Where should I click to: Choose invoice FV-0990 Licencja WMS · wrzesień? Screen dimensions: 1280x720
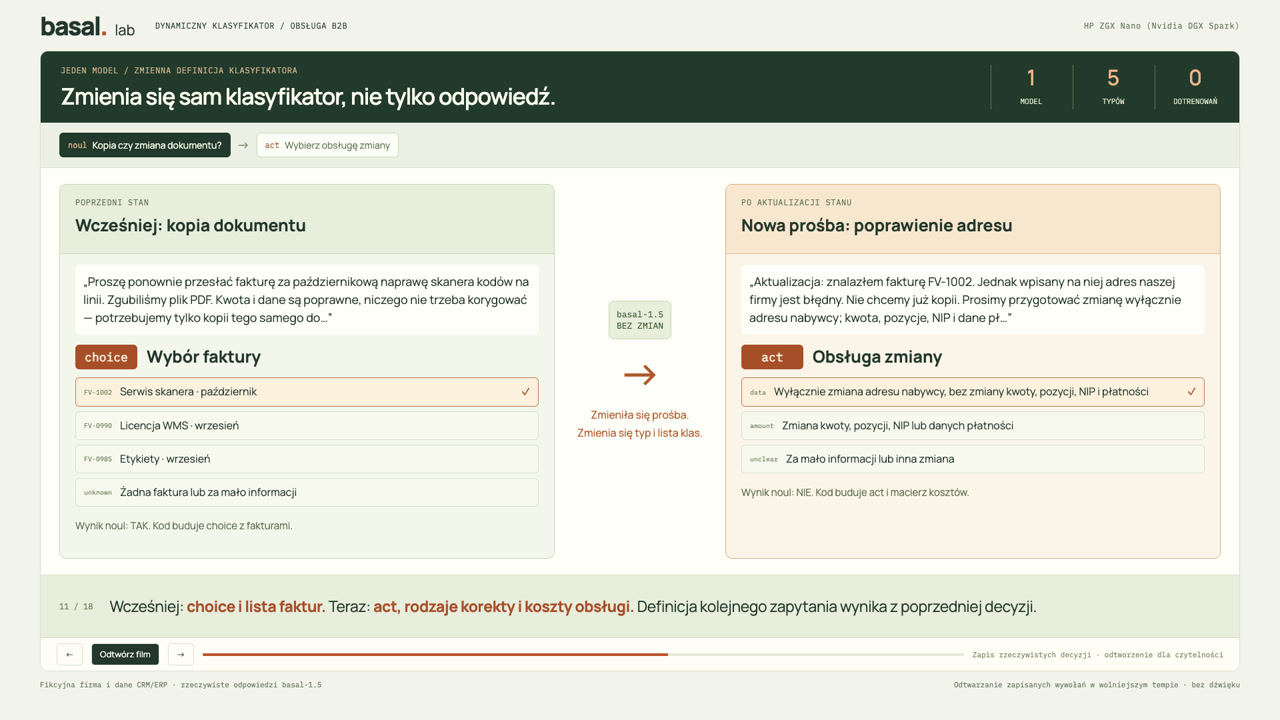(x=307, y=425)
